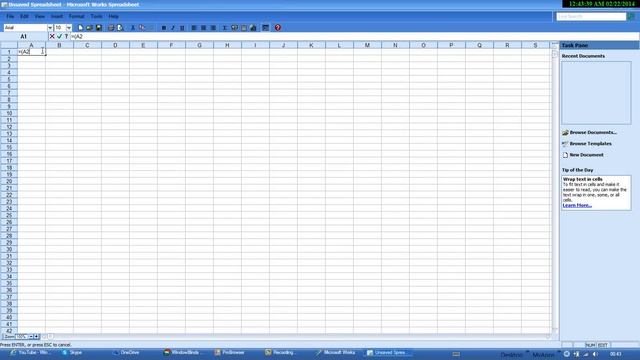Open the Tools menu
The height and width of the screenshot is (360, 640).
[x=96, y=16]
